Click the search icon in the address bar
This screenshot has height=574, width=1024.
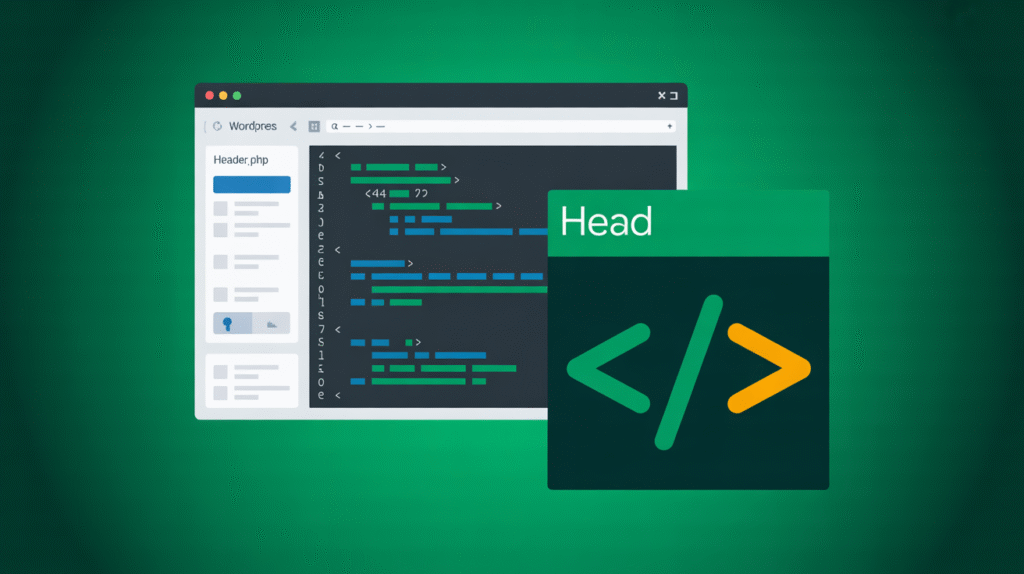(x=334, y=127)
